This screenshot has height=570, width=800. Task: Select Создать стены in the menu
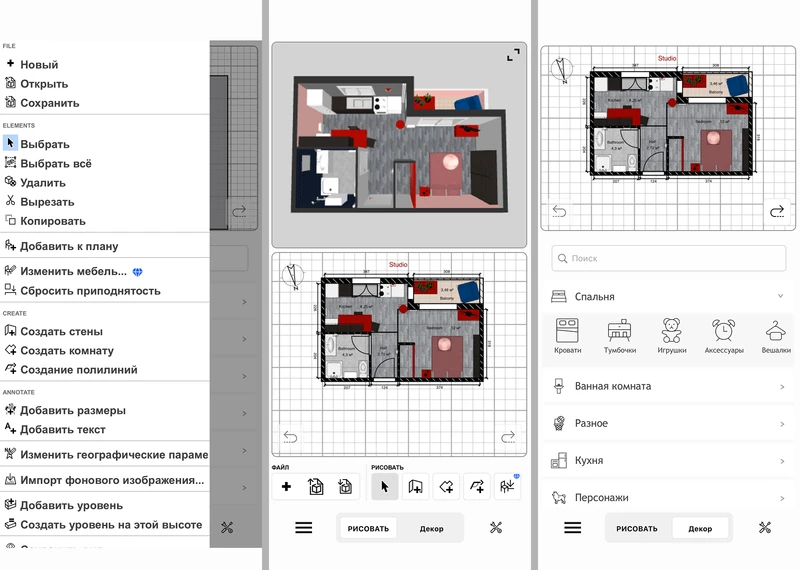pyautogui.click(x=61, y=331)
